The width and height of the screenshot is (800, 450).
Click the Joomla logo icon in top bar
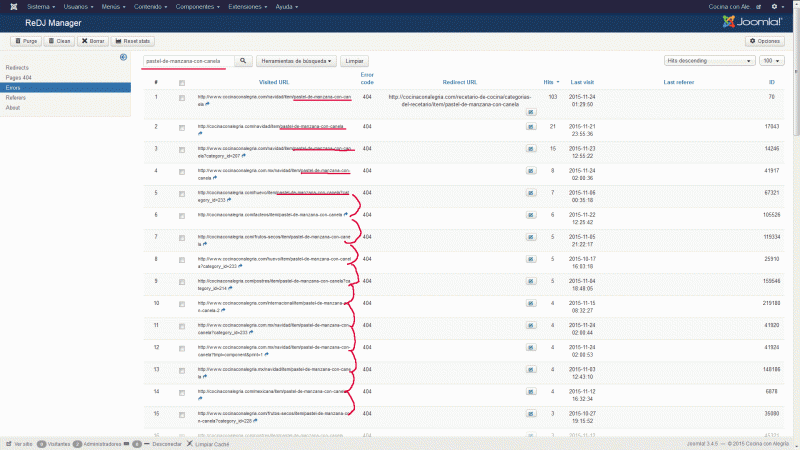coord(14,7)
